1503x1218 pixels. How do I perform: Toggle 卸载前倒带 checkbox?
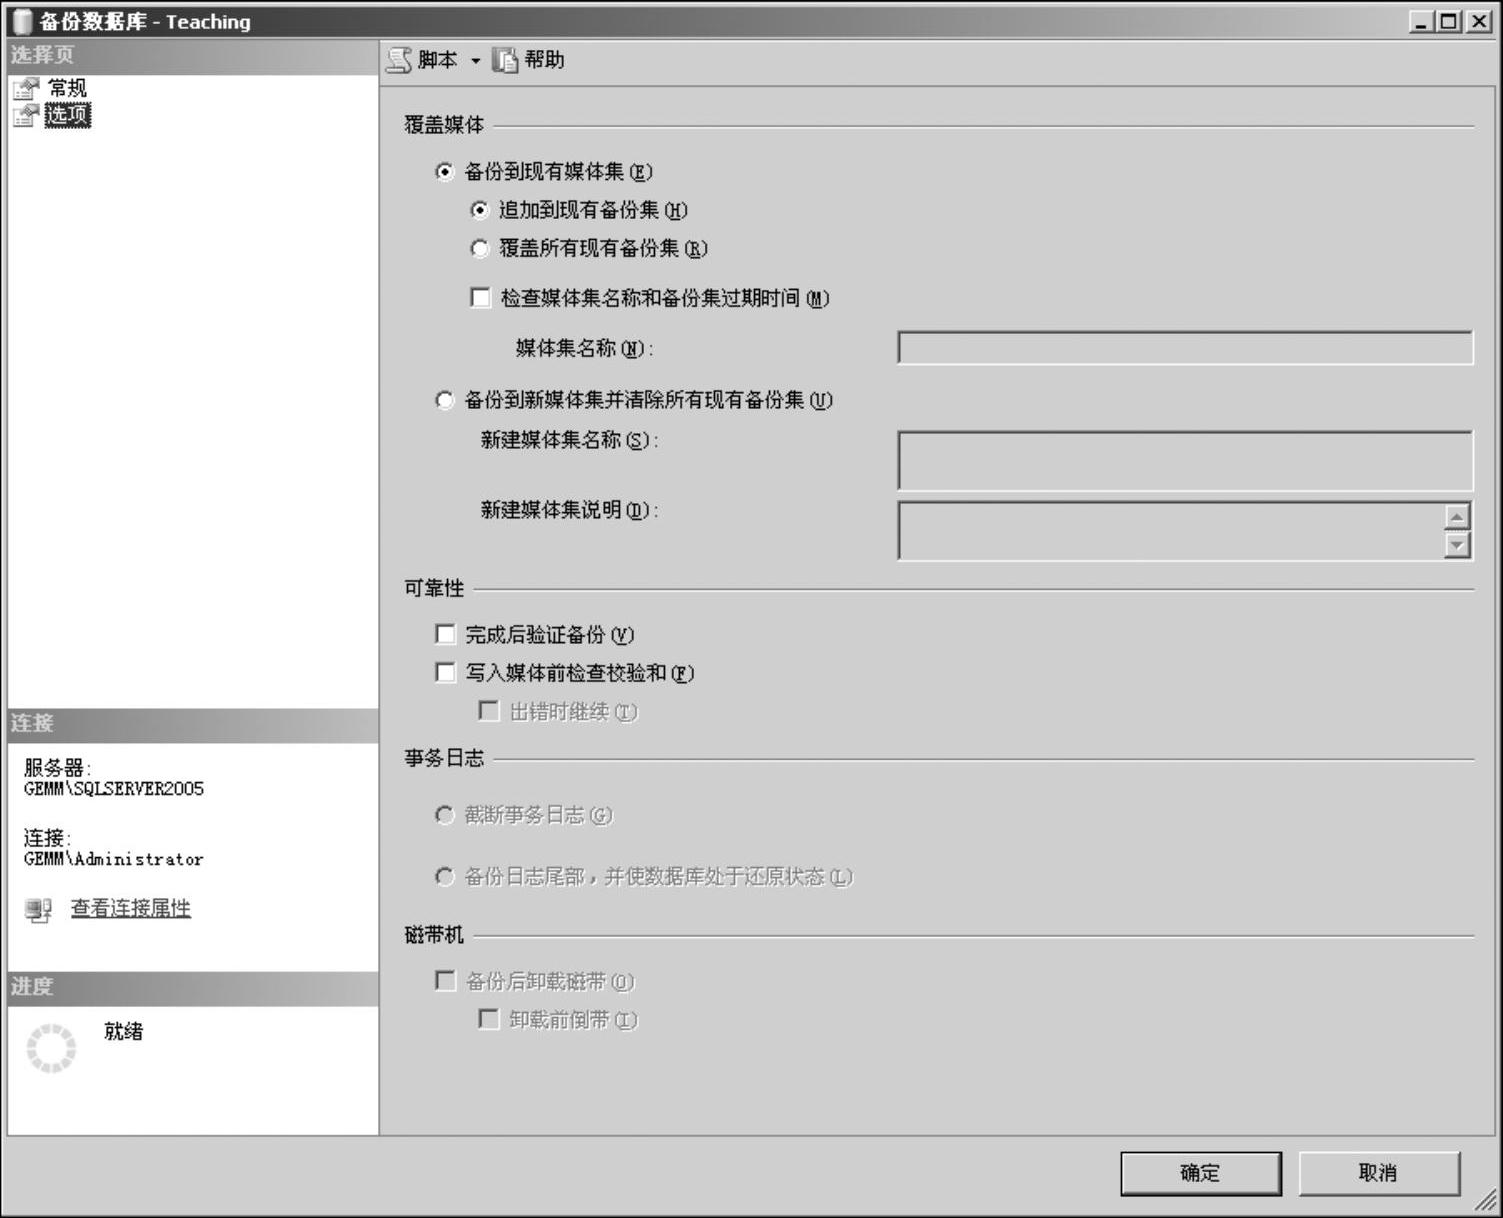click(489, 1019)
